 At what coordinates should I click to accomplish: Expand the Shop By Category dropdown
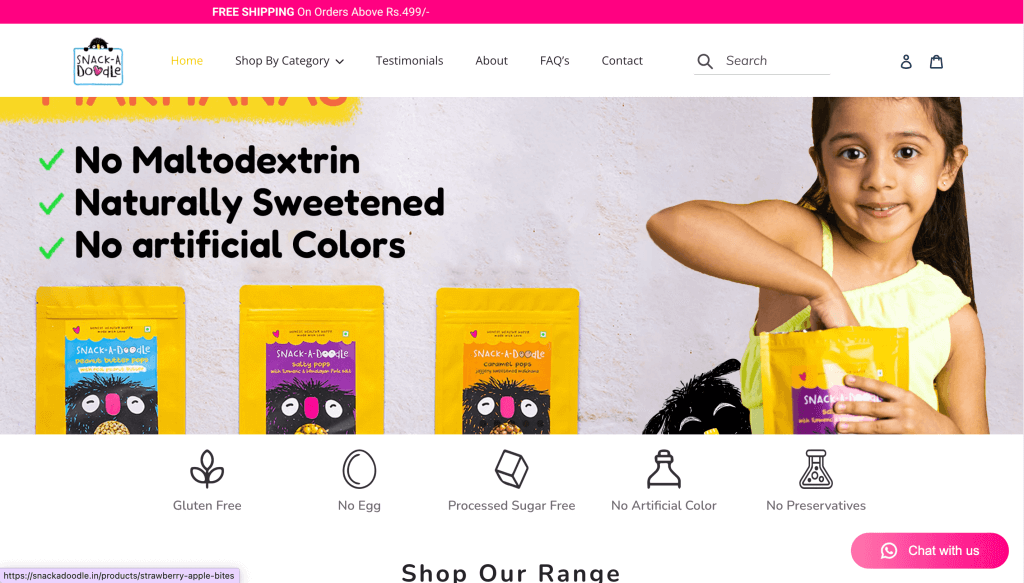[289, 61]
